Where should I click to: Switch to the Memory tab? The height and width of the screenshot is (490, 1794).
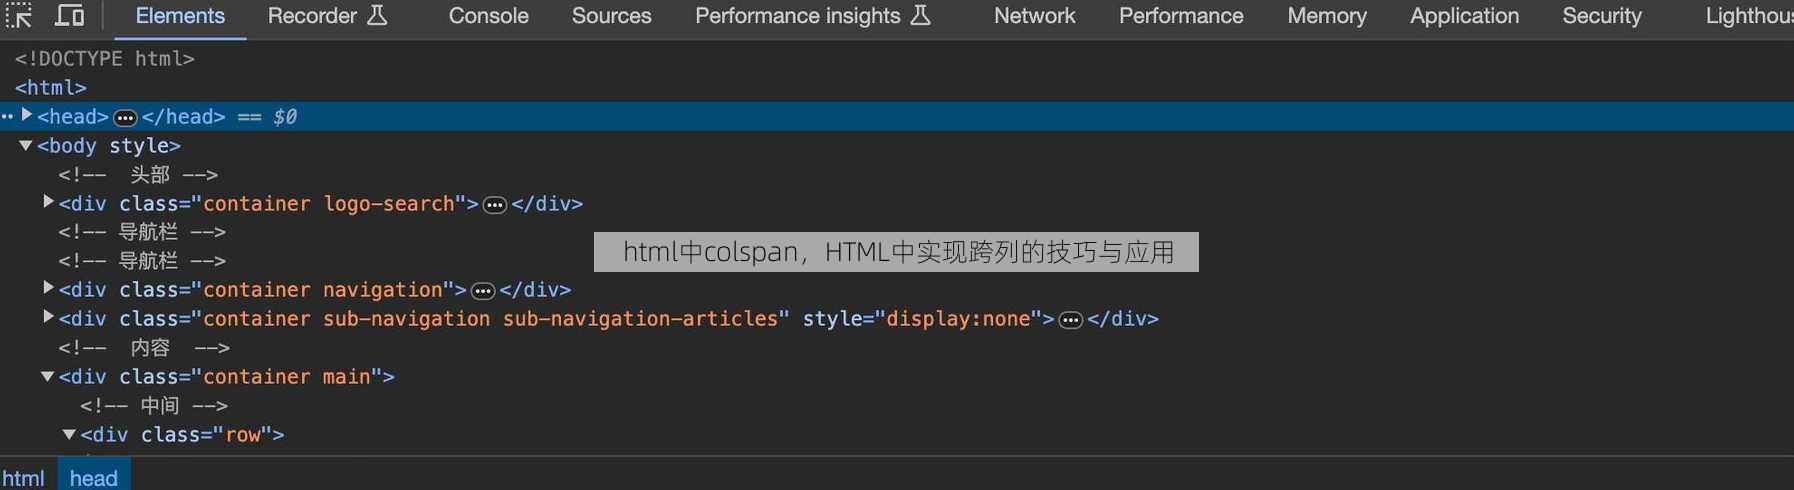[1326, 16]
